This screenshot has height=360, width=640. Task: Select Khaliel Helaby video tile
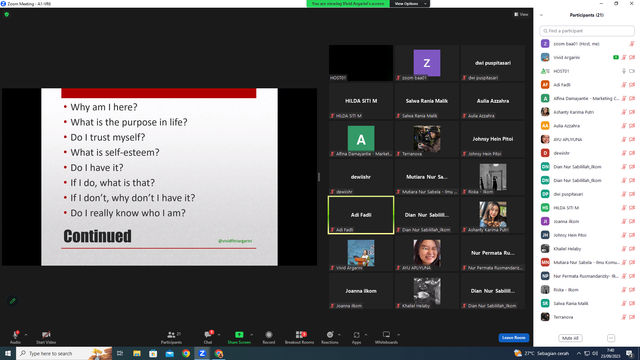(x=427, y=291)
